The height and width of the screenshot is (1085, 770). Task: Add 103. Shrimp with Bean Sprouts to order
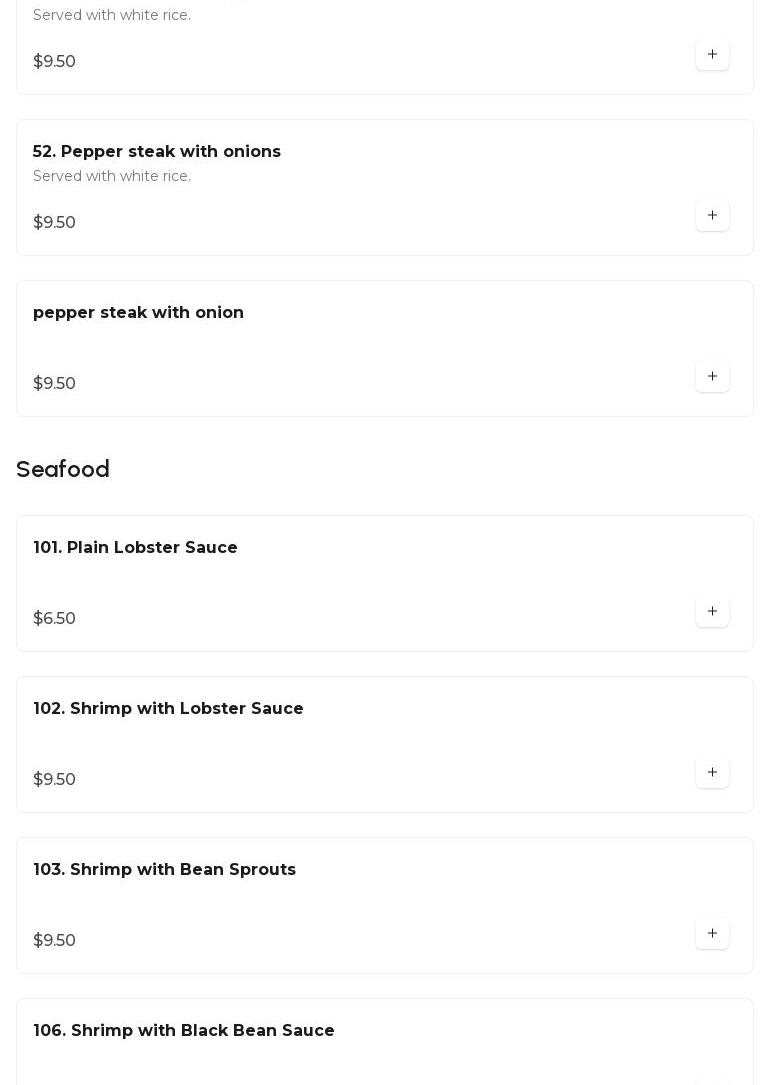[x=712, y=933]
